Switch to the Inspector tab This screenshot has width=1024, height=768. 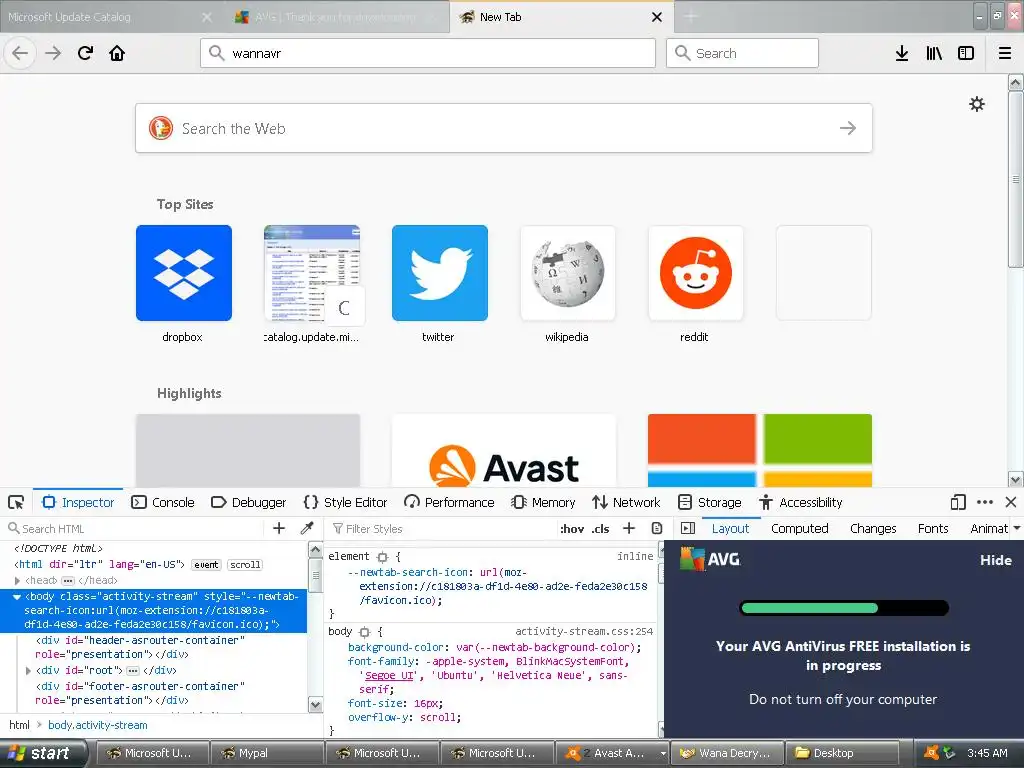[78, 502]
